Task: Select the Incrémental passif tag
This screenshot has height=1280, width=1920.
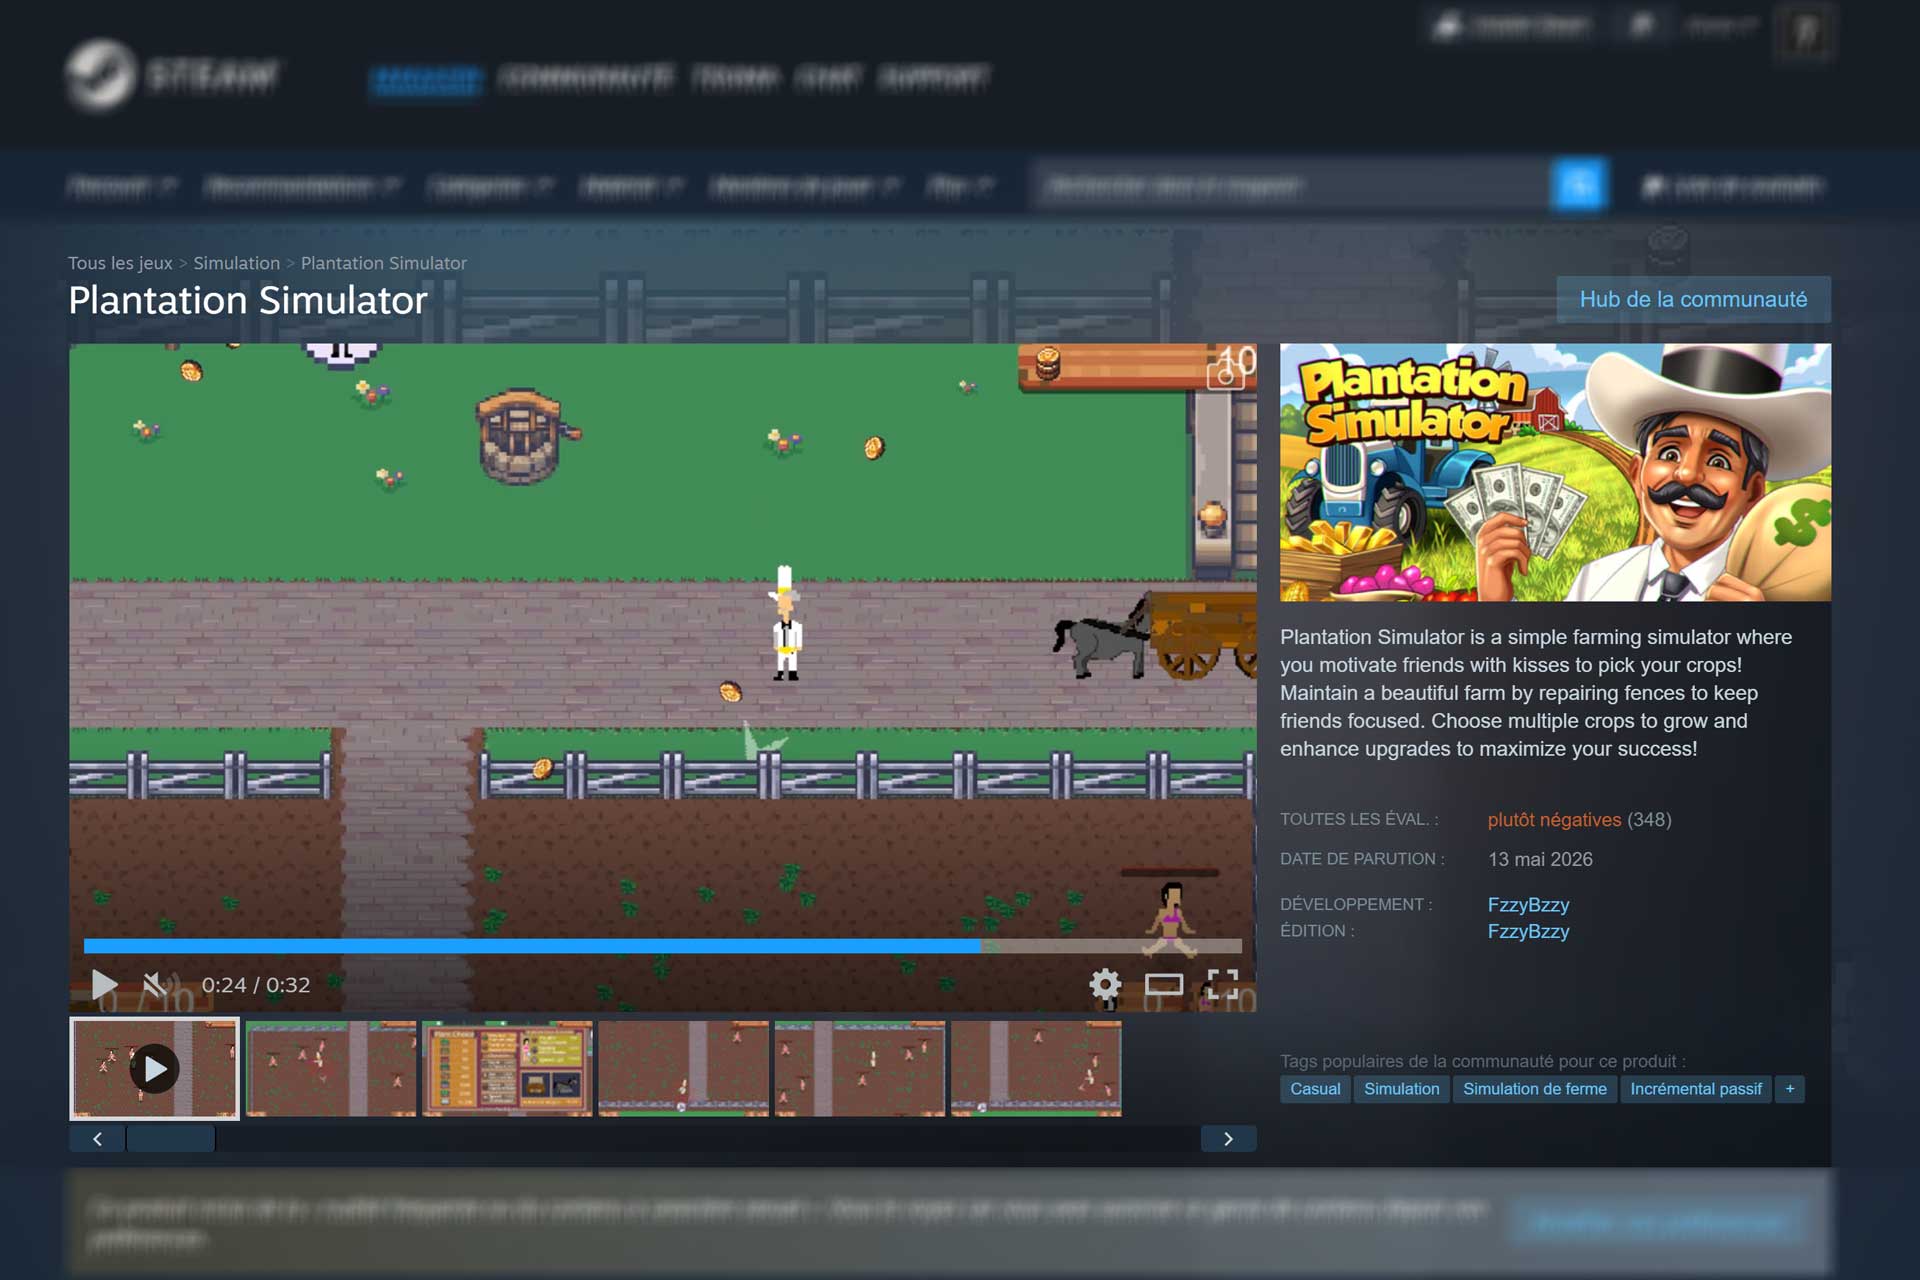Action: pos(1696,1089)
